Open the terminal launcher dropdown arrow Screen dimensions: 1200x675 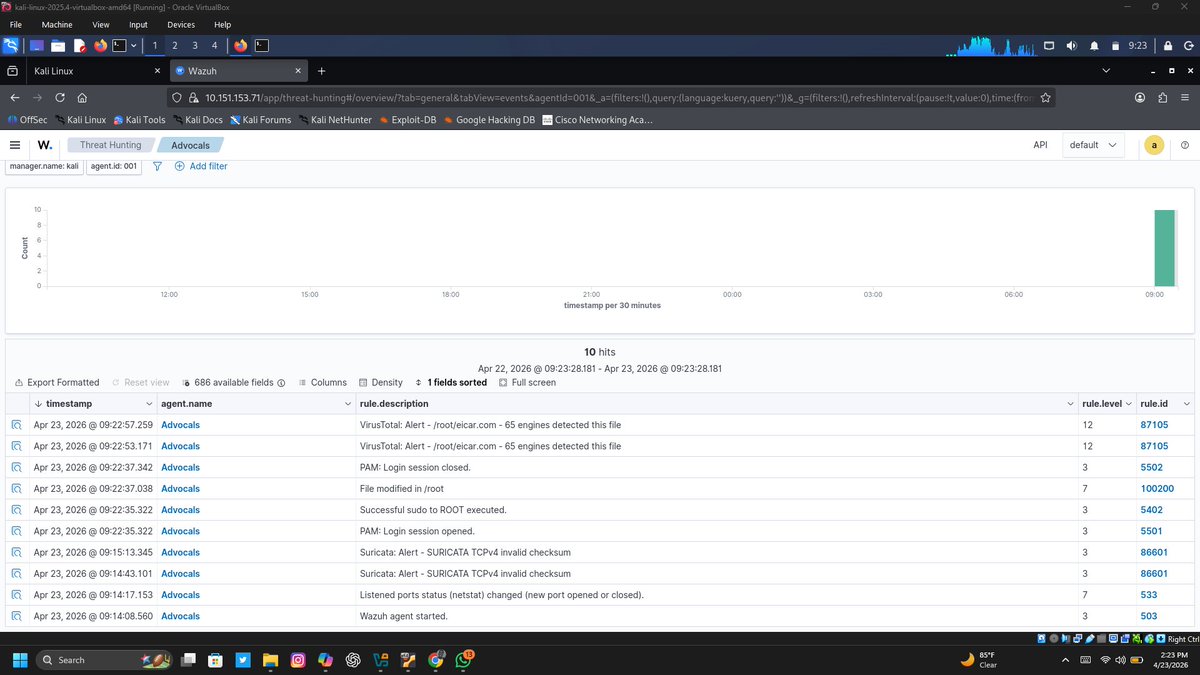134,45
